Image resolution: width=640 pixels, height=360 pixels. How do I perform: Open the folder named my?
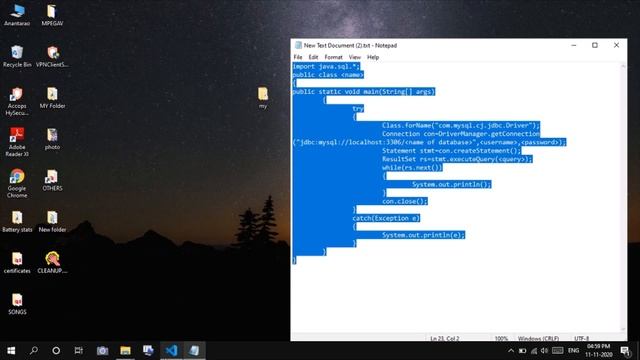tap(262, 97)
